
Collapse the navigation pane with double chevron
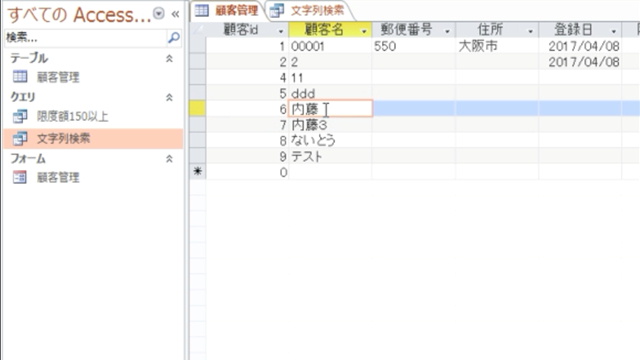click(176, 14)
